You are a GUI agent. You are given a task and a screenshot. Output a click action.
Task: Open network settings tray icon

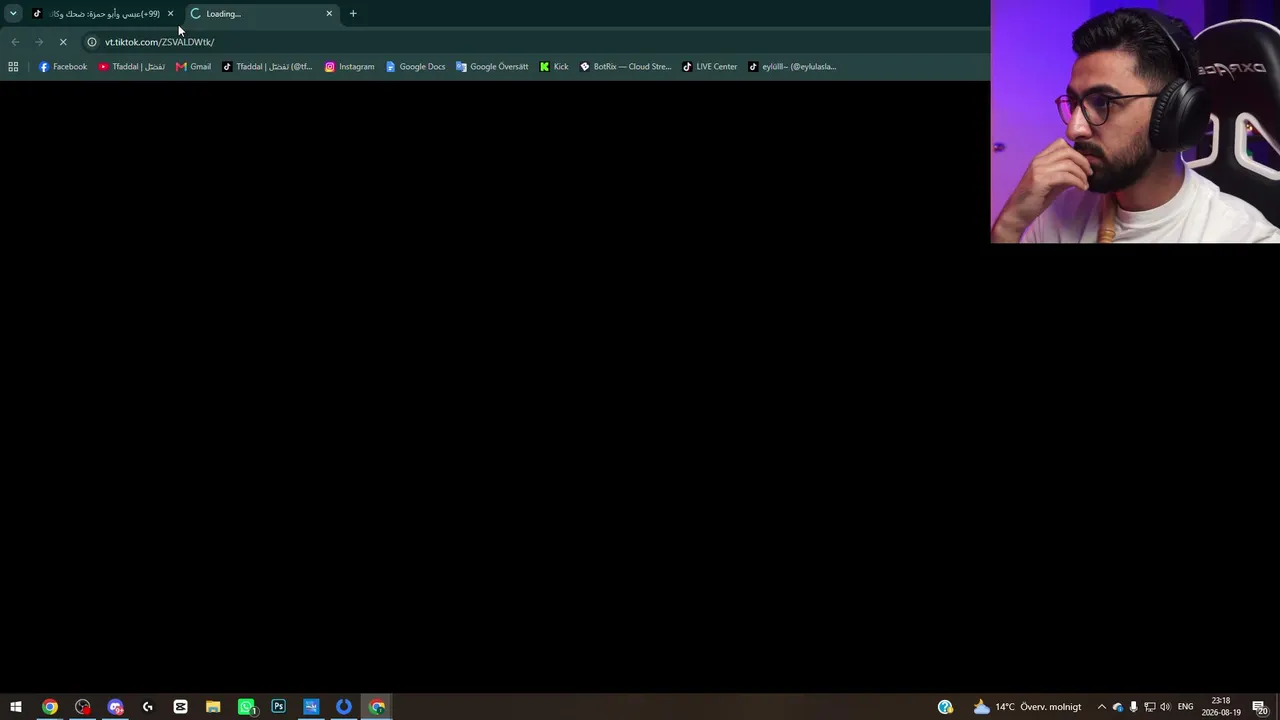pyautogui.click(x=1150, y=707)
